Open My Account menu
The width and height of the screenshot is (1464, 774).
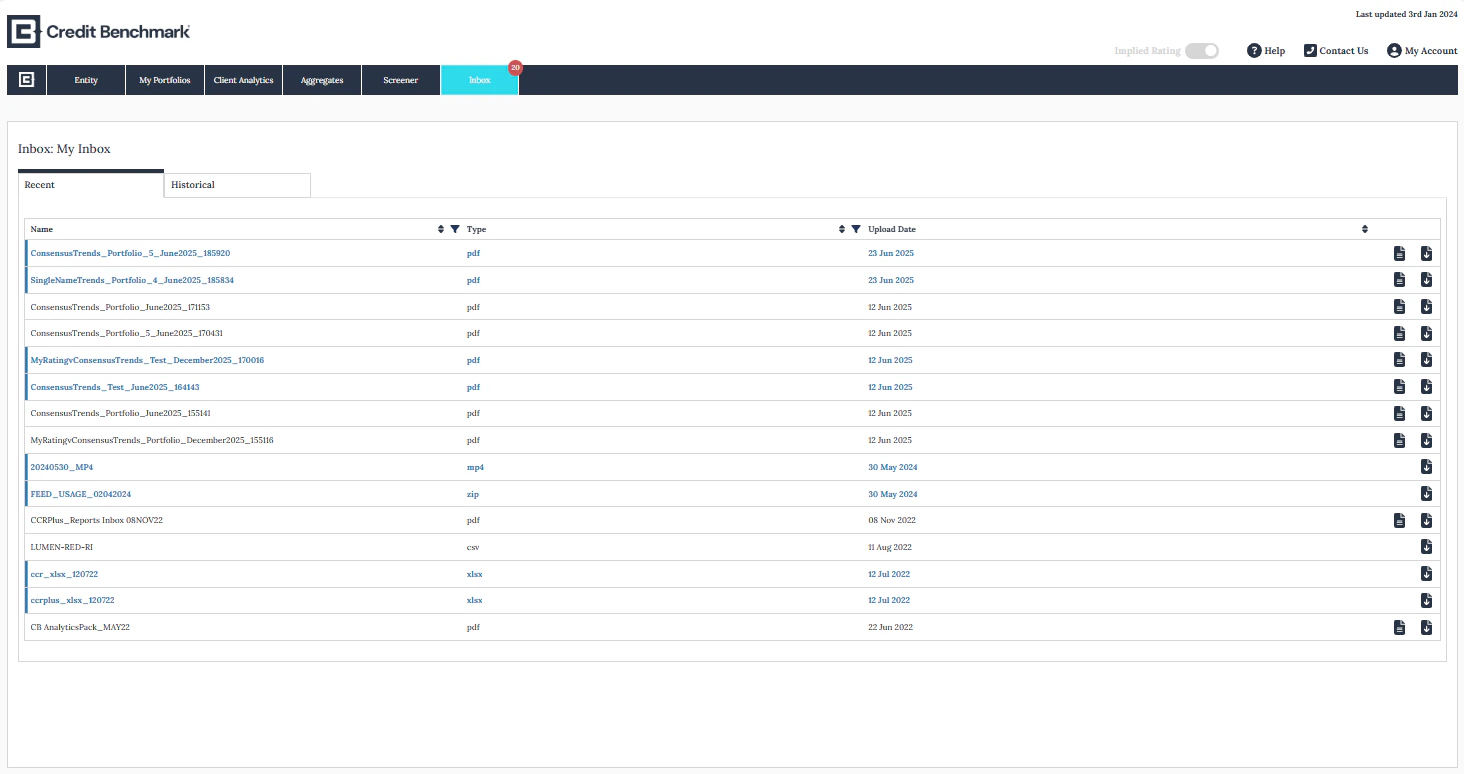(1422, 51)
